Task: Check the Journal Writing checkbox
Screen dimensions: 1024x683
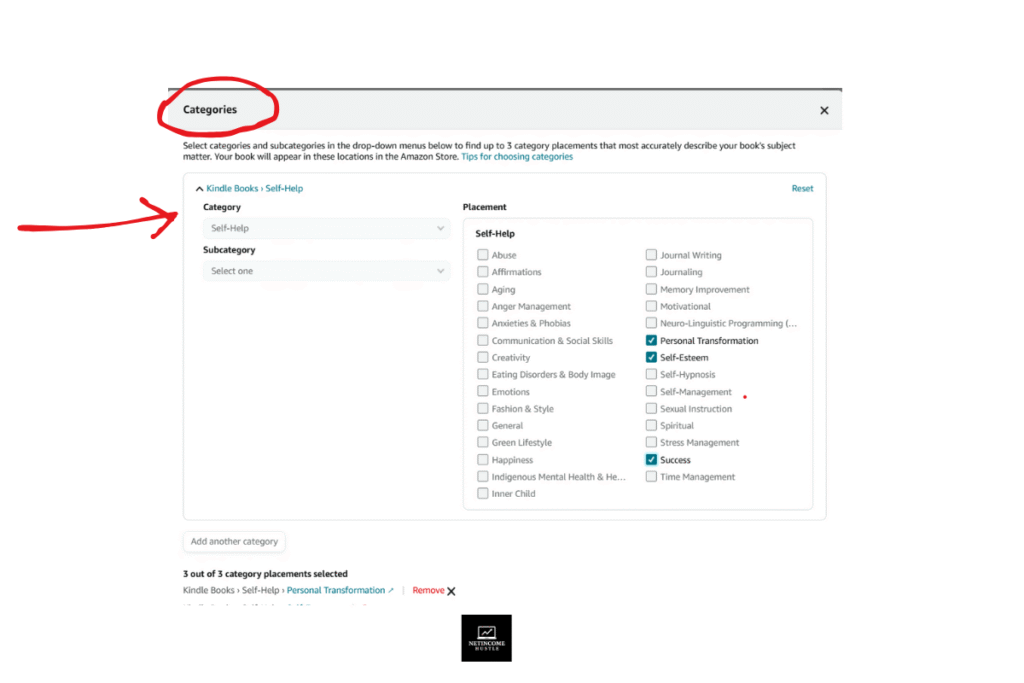Action: tap(651, 255)
